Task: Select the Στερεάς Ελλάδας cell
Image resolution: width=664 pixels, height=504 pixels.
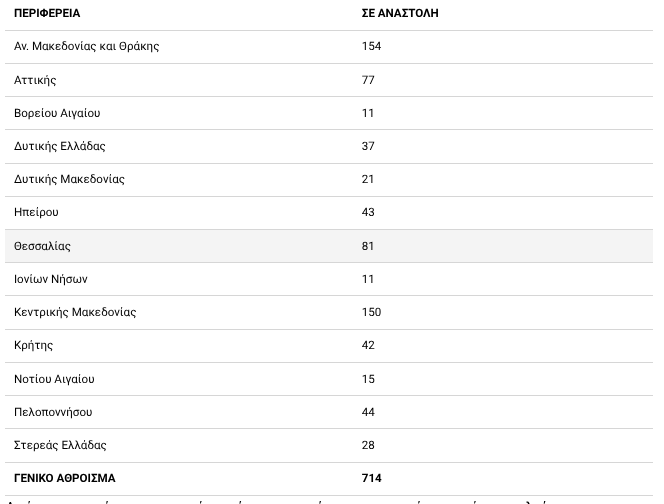Action: (x=60, y=445)
